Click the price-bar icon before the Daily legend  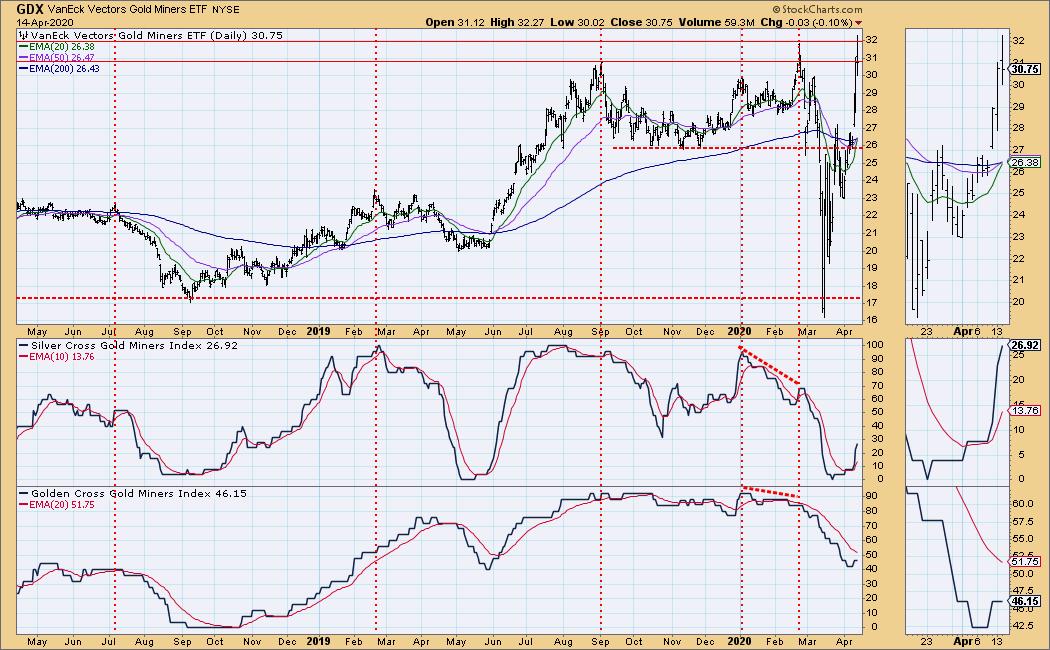23,35
